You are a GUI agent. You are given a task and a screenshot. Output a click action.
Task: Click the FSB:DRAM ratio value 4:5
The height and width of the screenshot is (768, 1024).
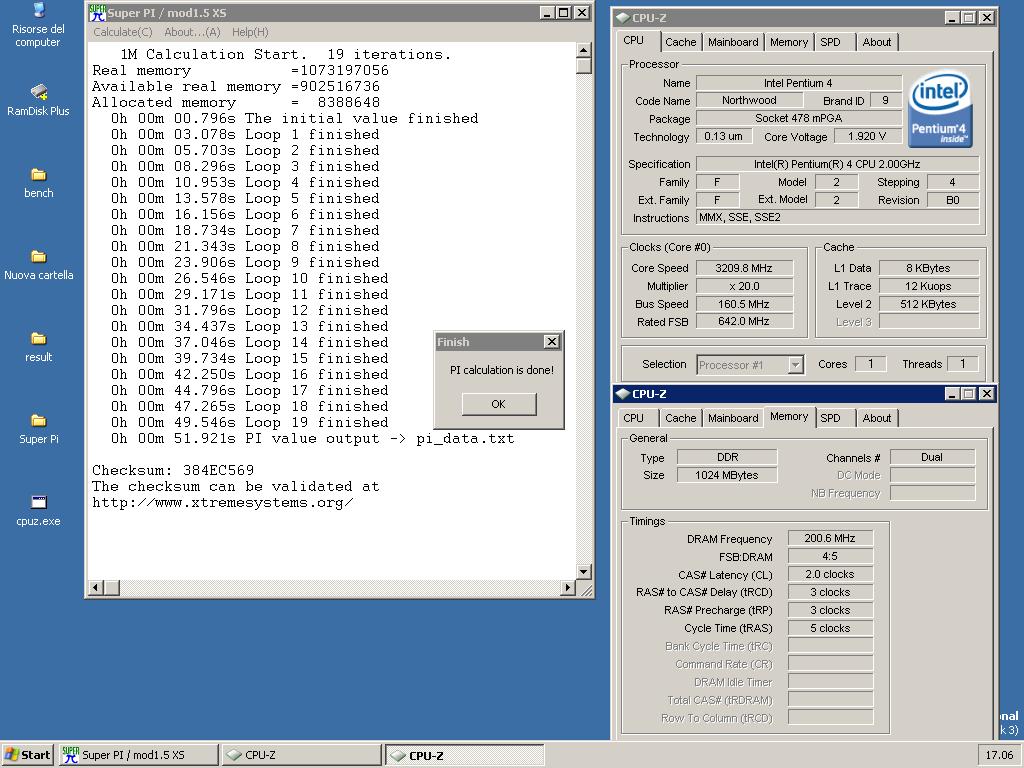[x=830, y=556]
